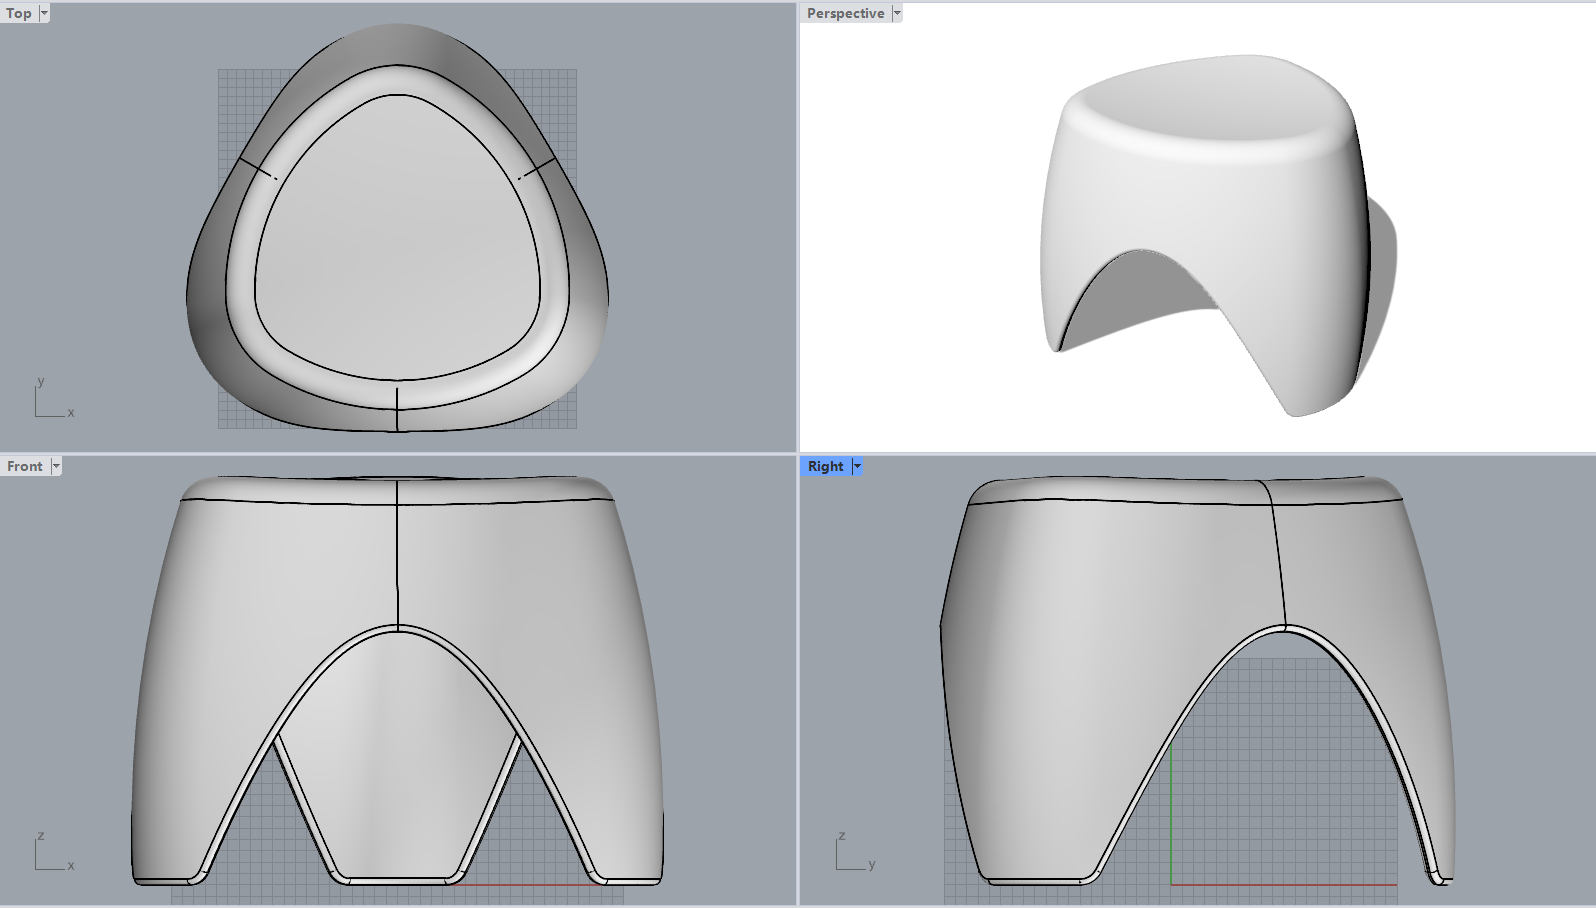Open the Top viewport dropdown arrow

44,13
